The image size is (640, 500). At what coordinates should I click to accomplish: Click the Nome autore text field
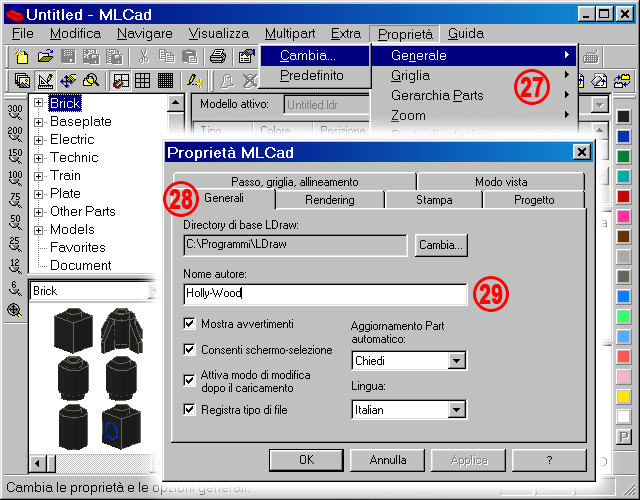point(325,294)
